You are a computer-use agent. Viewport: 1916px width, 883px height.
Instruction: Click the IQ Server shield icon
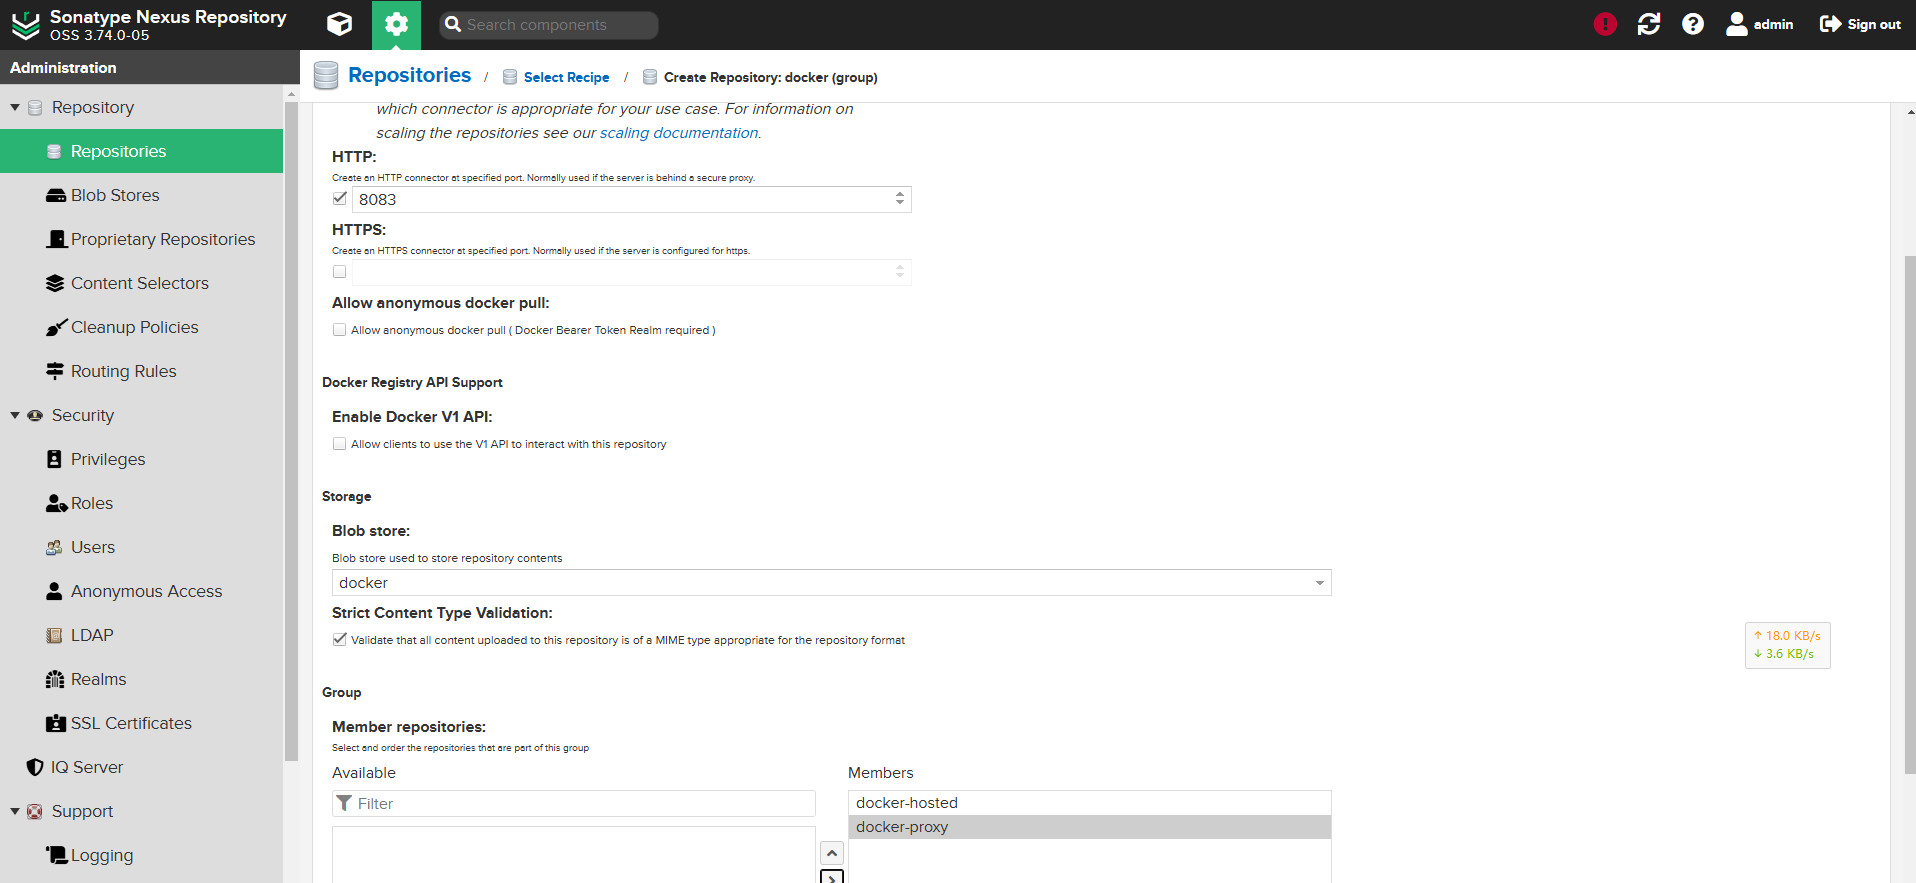pos(35,767)
